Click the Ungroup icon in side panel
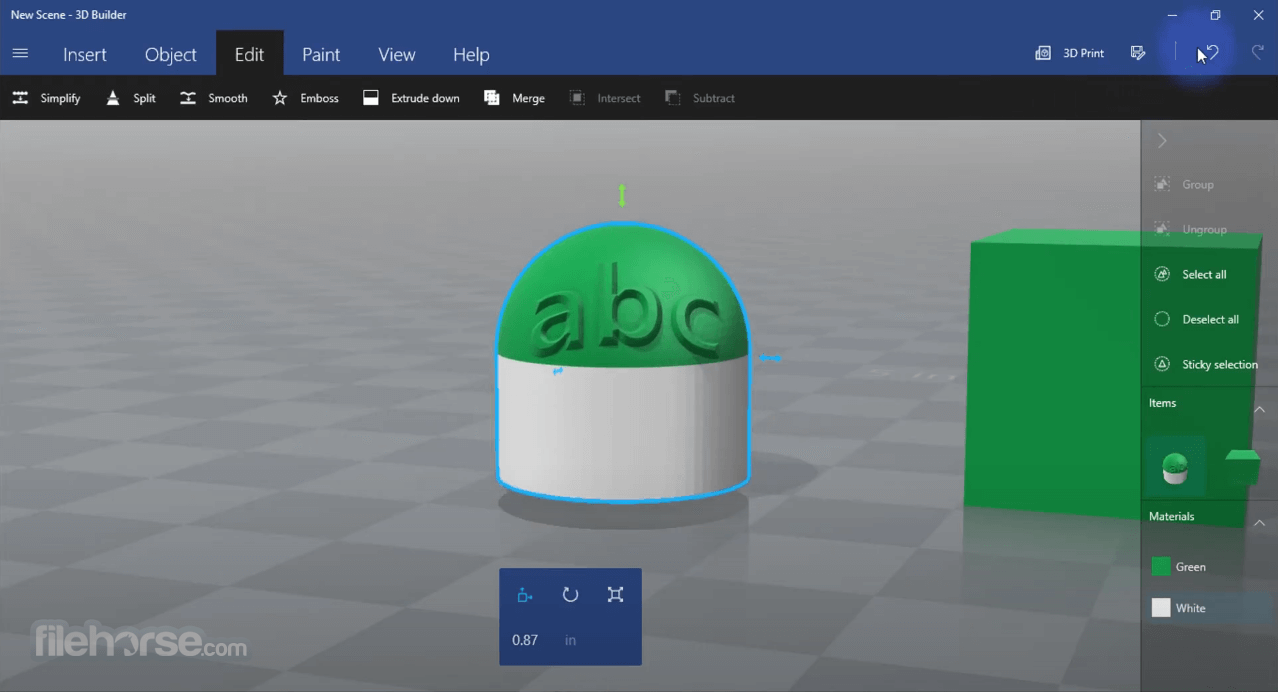 pyautogui.click(x=1162, y=229)
